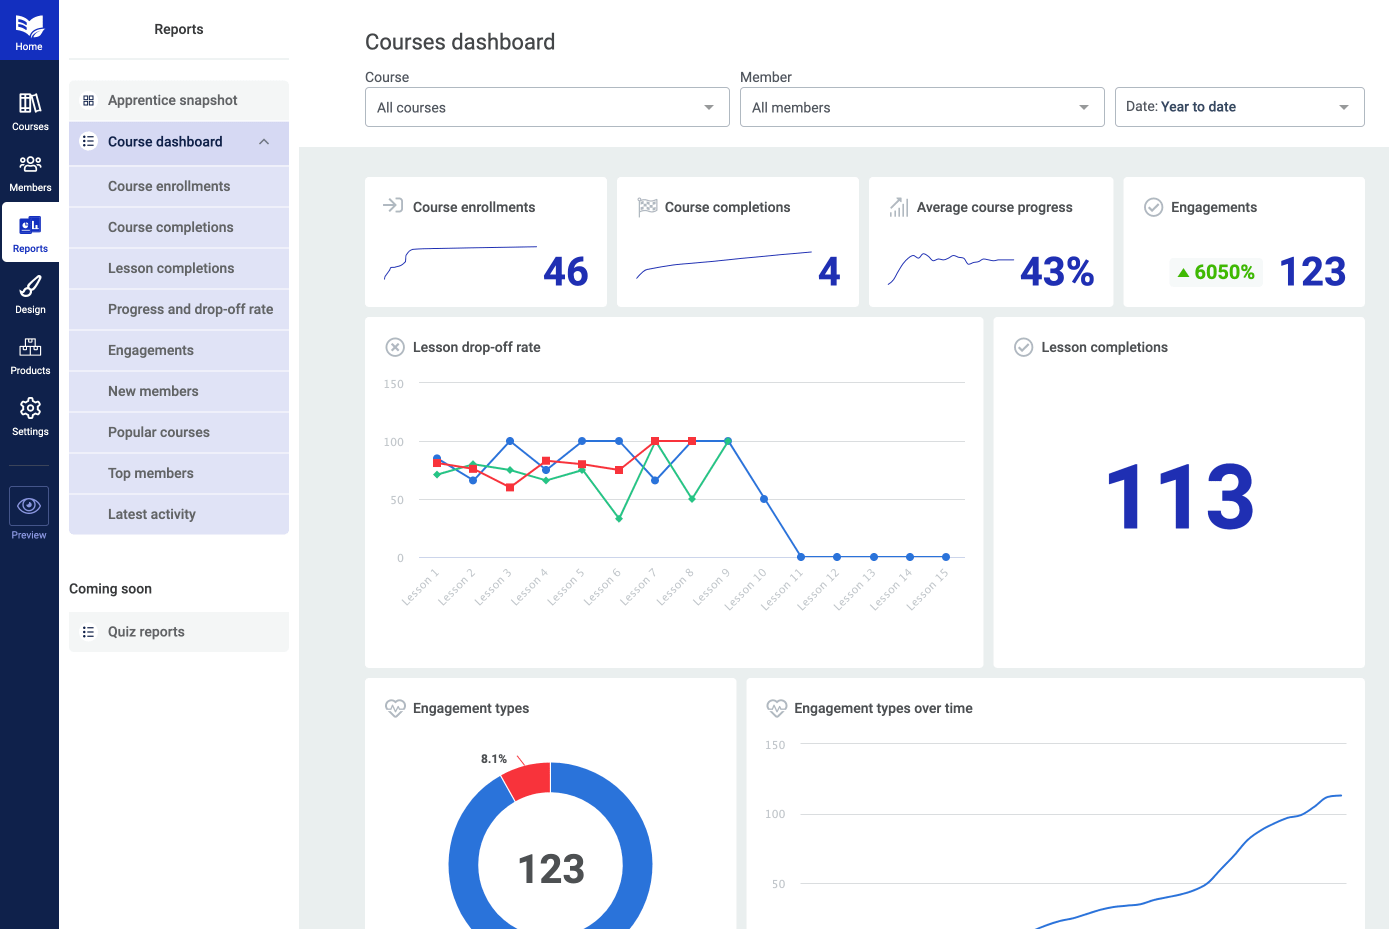
Task: Click the Engagement types heart icon
Action: (x=394, y=708)
